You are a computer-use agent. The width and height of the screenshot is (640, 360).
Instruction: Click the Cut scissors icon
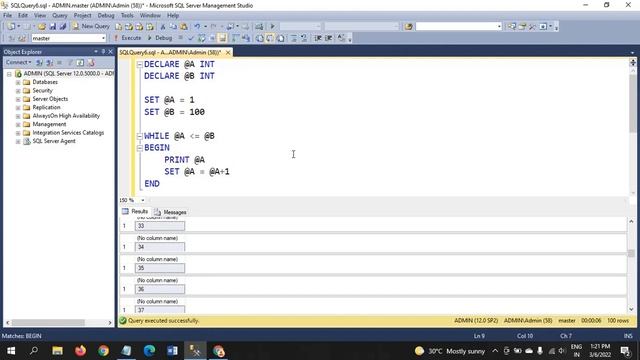click(162, 27)
